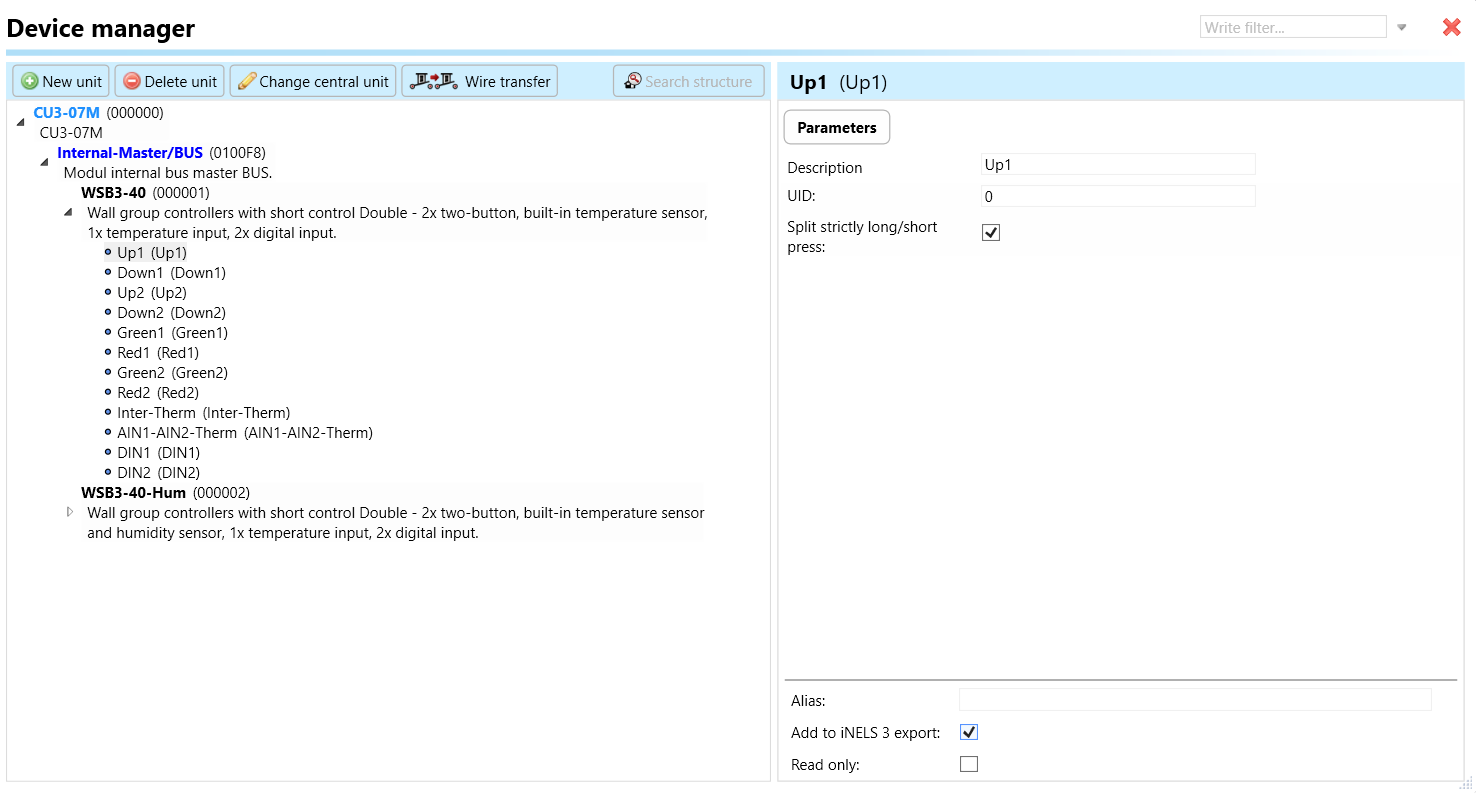Collapse the WSB3-40 unit tree
Viewport: 1476px width, 793px height.
[68, 212]
